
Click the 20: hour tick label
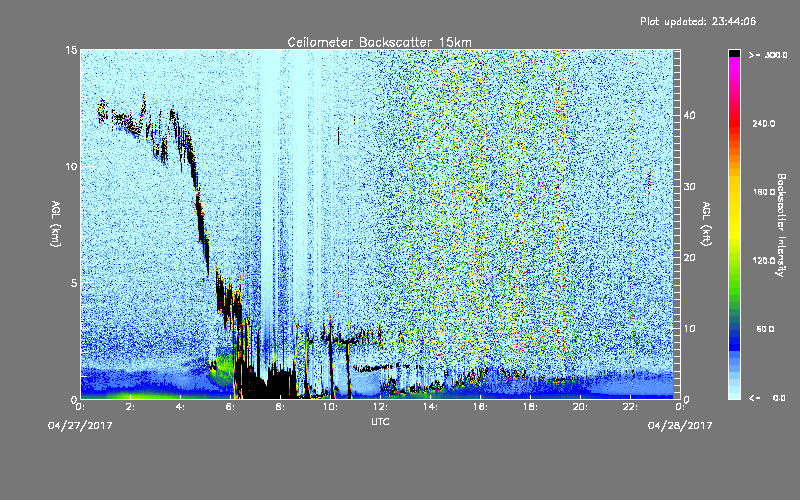tap(581, 407)
